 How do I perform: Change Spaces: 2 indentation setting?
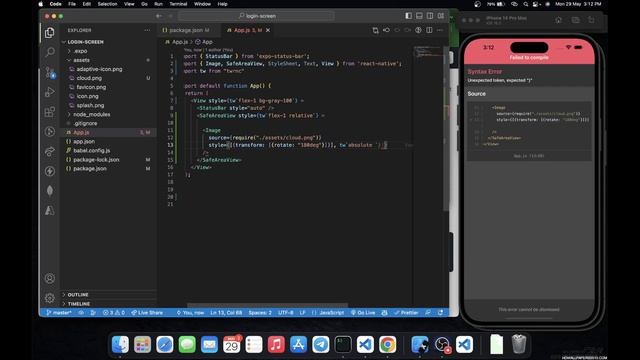tap(260, 313)
